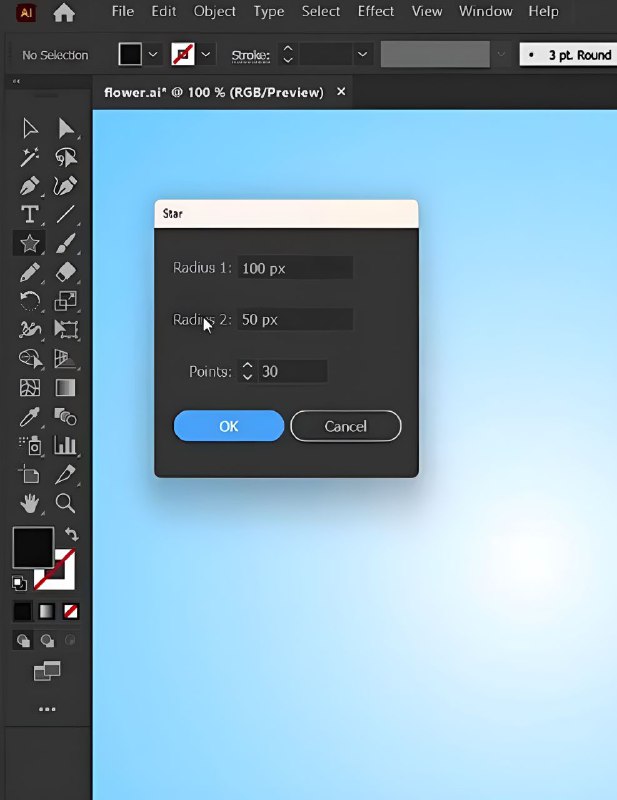Open the fill color dropdown
This screenshot has height=800, width=617.
153,55
